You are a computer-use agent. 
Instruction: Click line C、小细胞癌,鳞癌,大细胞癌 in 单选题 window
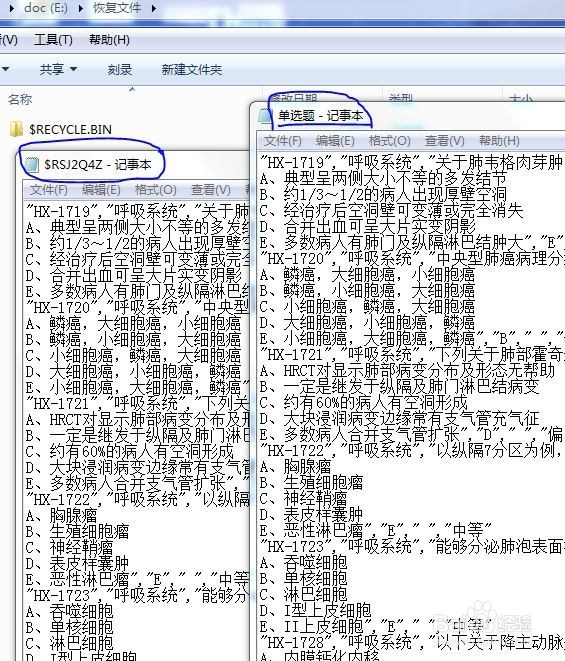click(367, 306)
